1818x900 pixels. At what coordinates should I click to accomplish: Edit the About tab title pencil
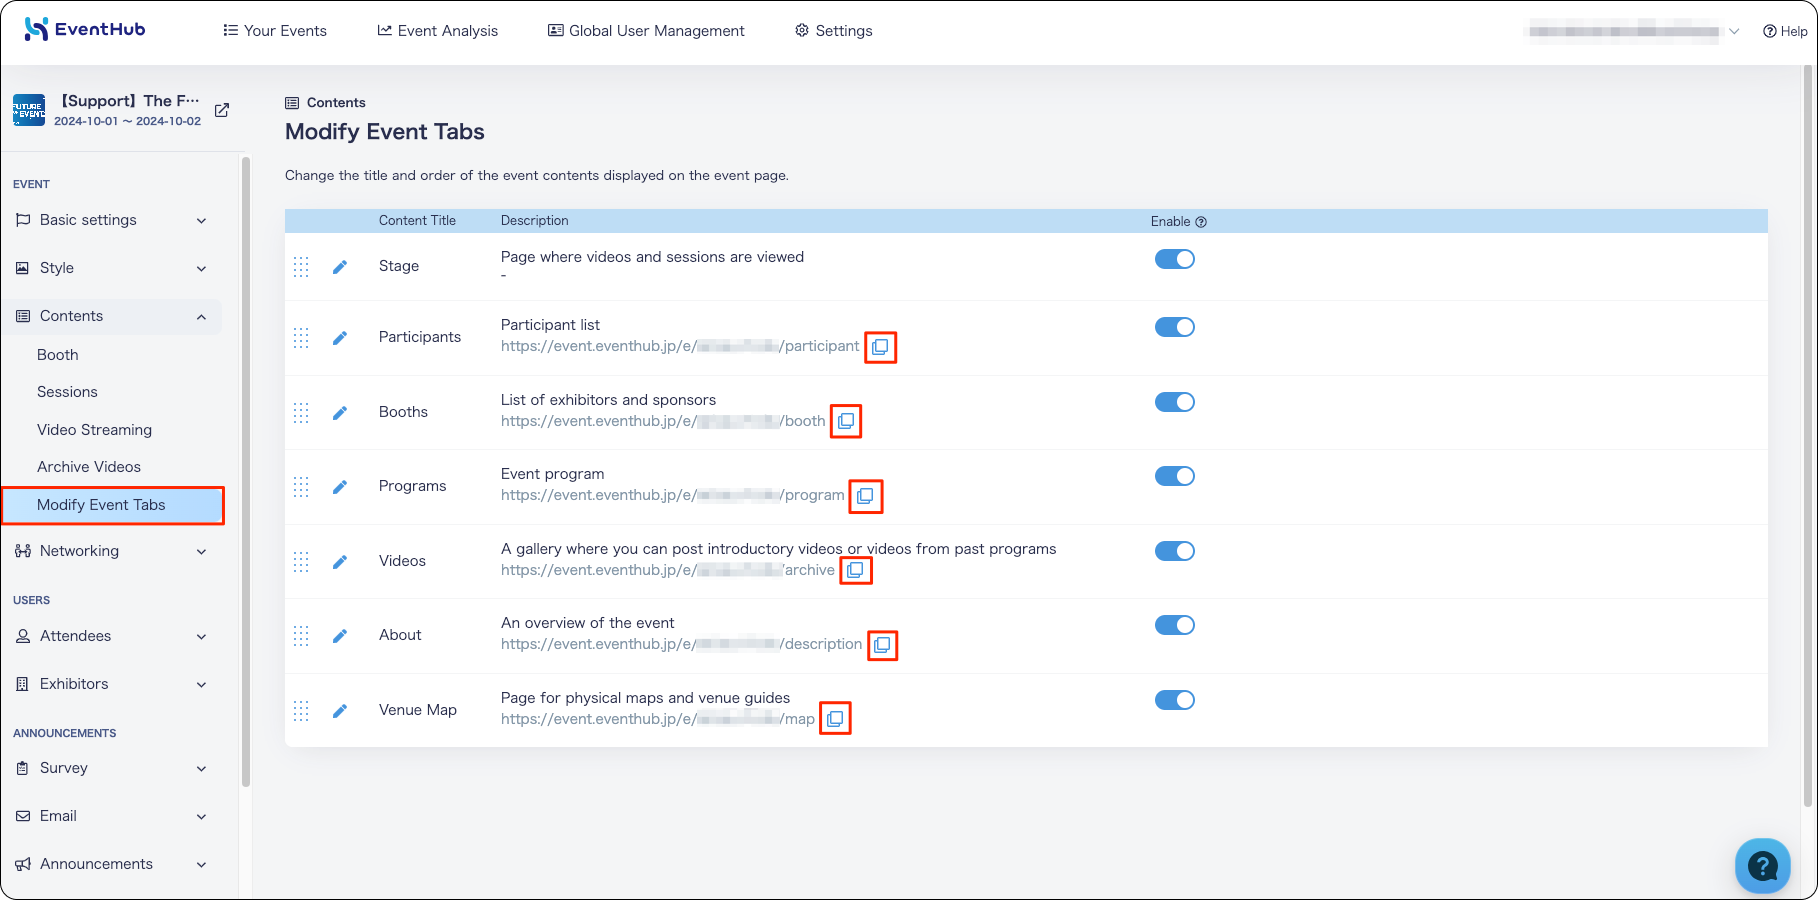tap(340, 636)
